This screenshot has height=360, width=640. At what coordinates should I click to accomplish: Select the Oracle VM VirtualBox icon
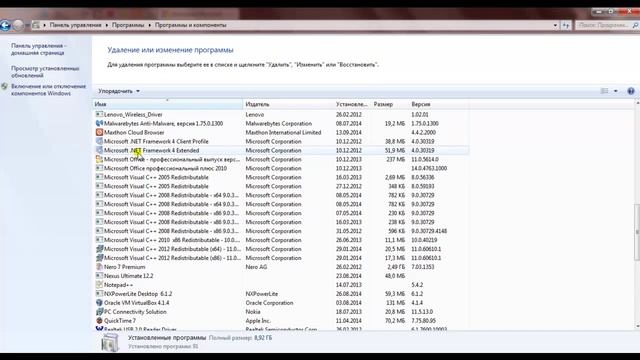pyautogui.click(x=99, y=303)
